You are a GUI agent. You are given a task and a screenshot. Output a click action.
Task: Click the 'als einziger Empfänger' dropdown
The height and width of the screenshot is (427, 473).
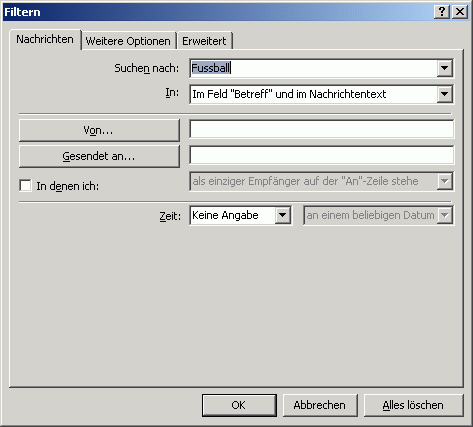pyautogui.click(x=321, y=181)
